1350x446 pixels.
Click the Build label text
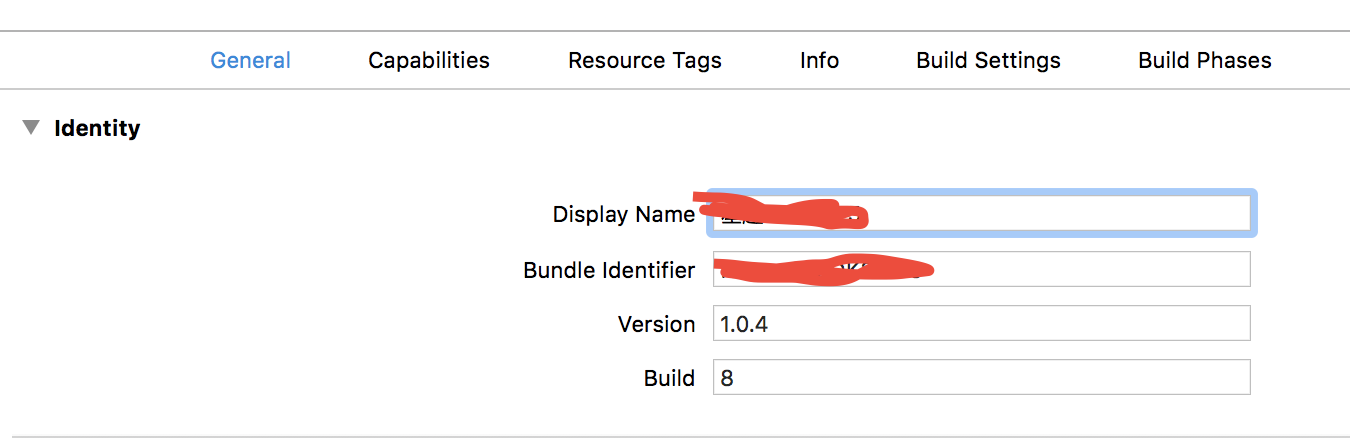point(669,378)
